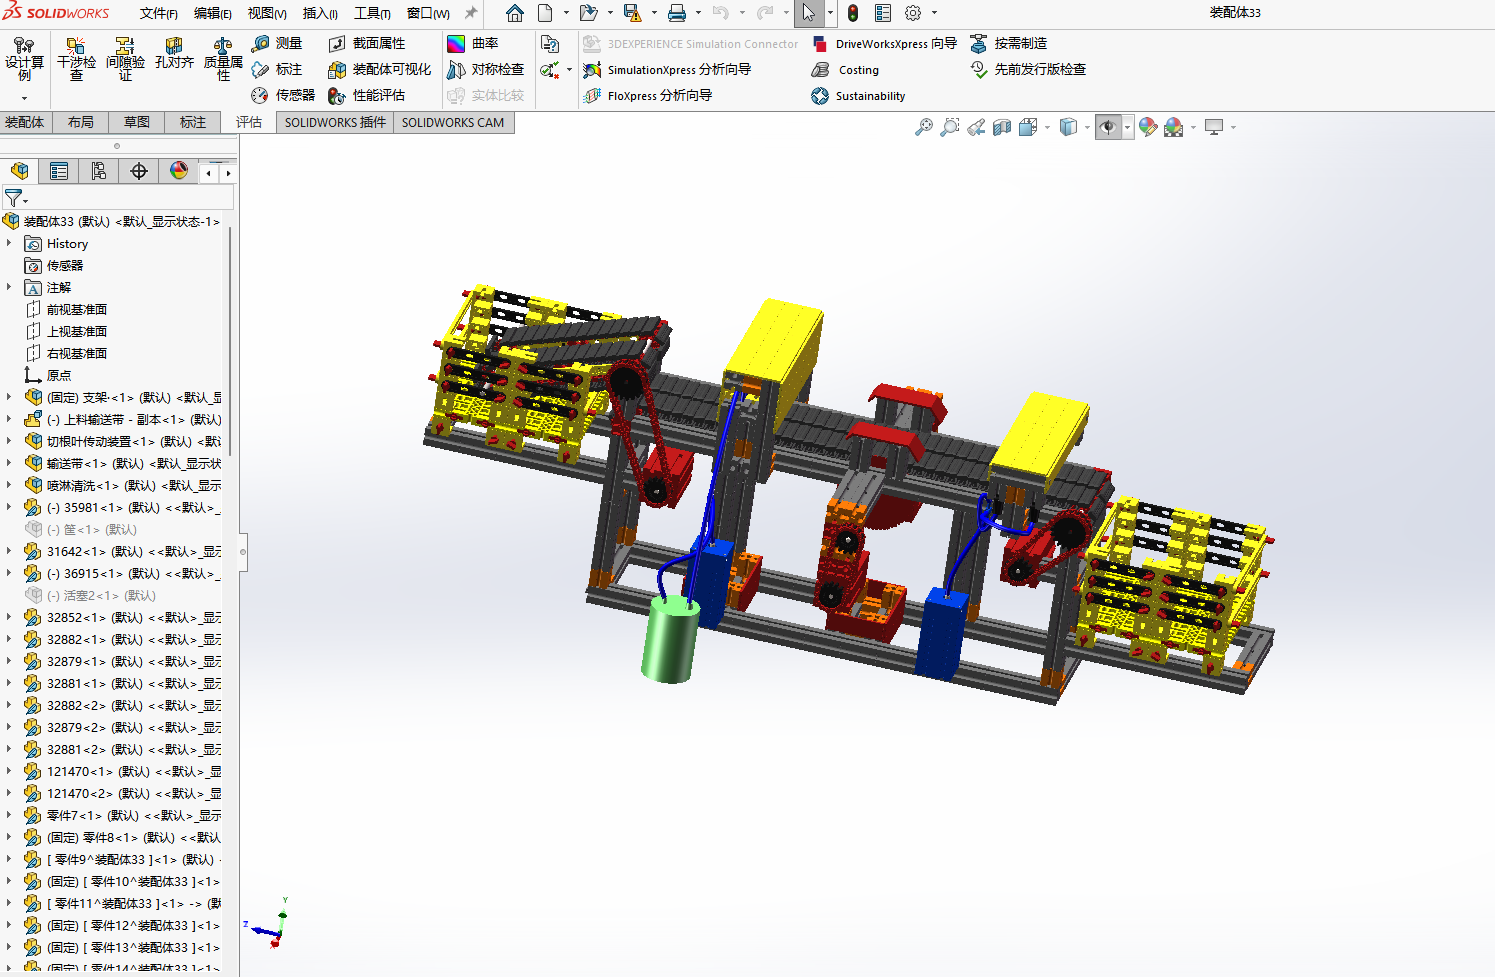This screenshot has height=977, width=1495.
Task: Click 曲率 curvature icon
Action: 473,43
